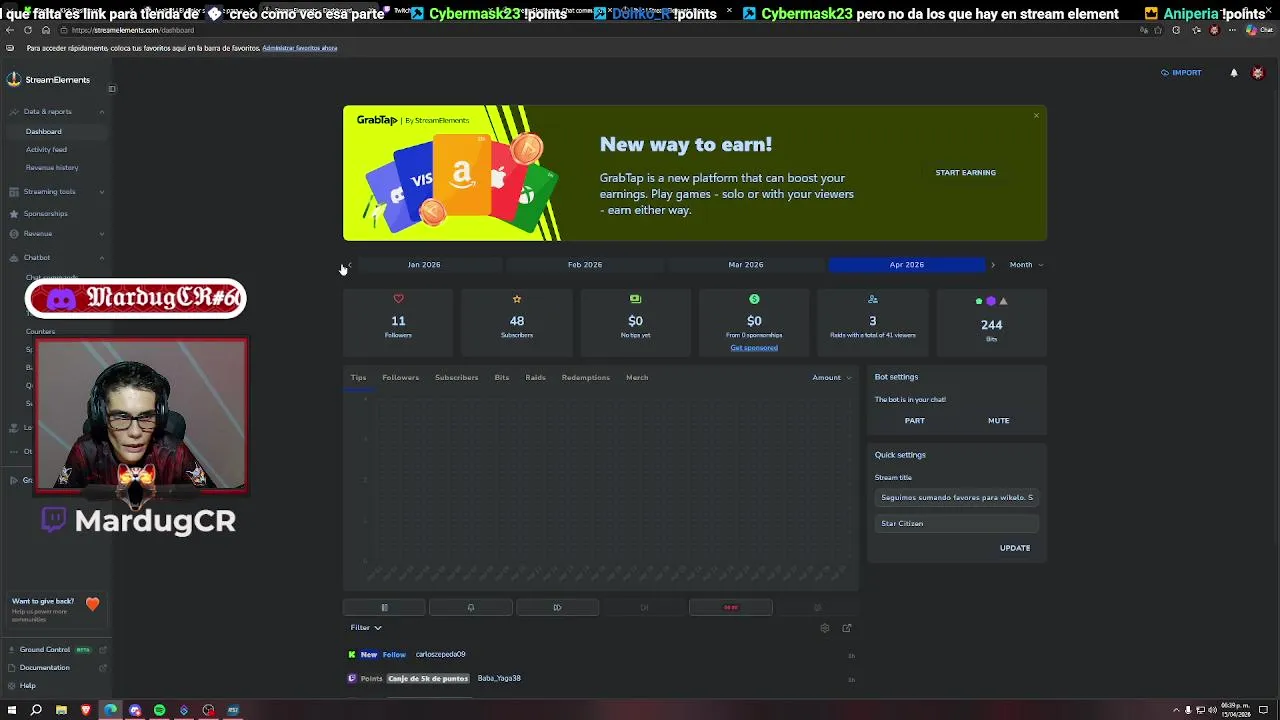This screenshot has width=1280, height=720.
Task: Open Sponsorships in the sidebar
Action: [x=46, y=214]
